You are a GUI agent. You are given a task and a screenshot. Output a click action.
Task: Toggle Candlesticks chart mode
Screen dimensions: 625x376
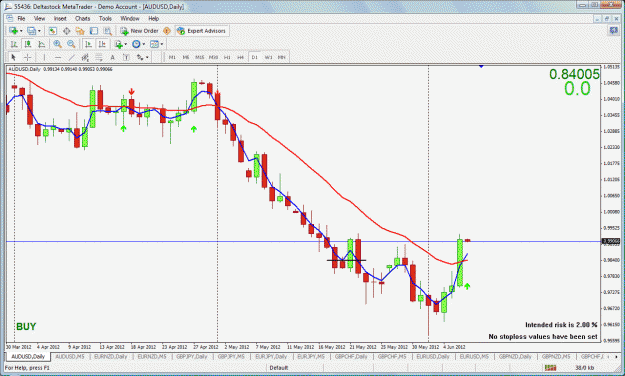tap(28, 44)
